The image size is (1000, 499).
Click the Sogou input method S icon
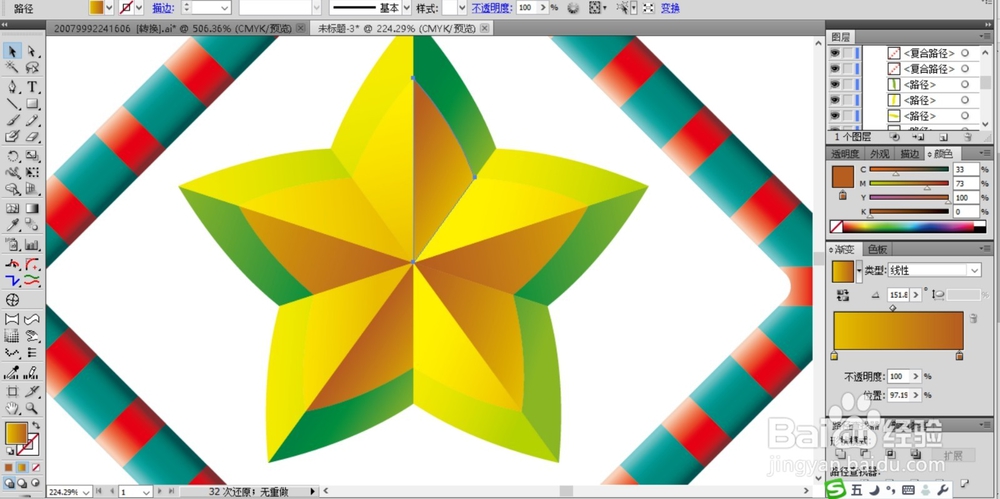pos(836,489)
